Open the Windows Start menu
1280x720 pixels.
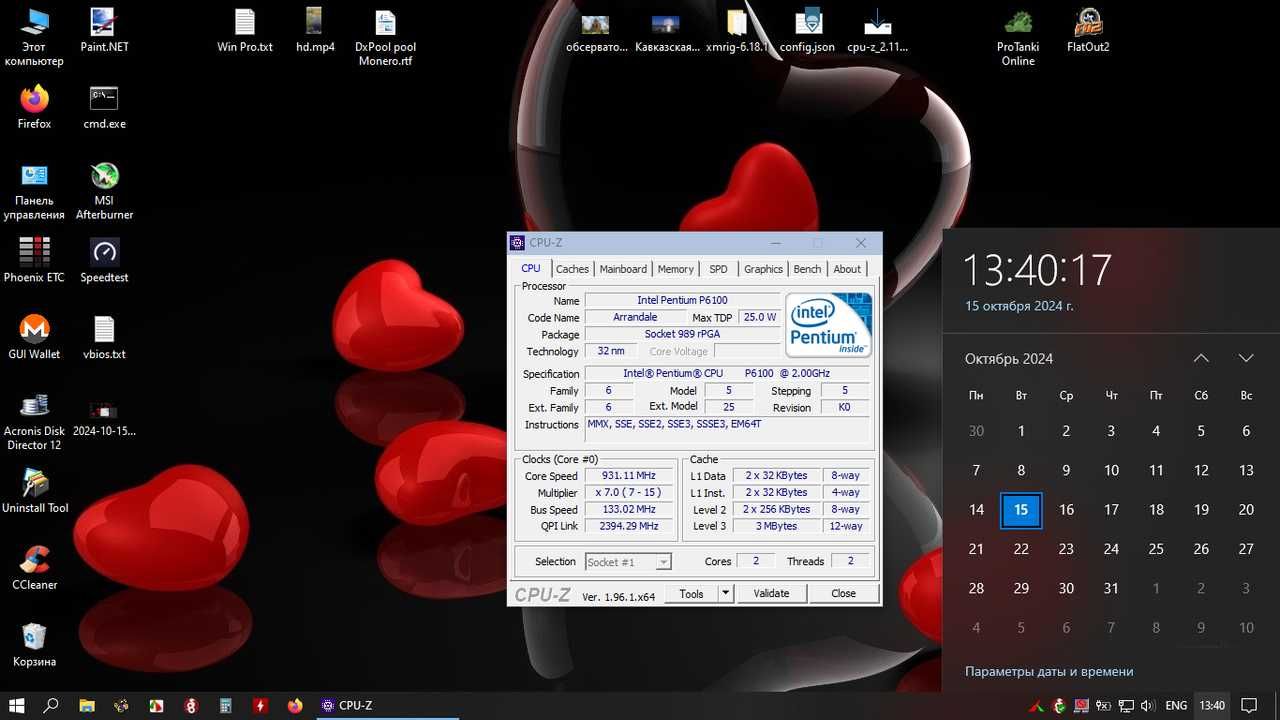(x=18, y=705)
